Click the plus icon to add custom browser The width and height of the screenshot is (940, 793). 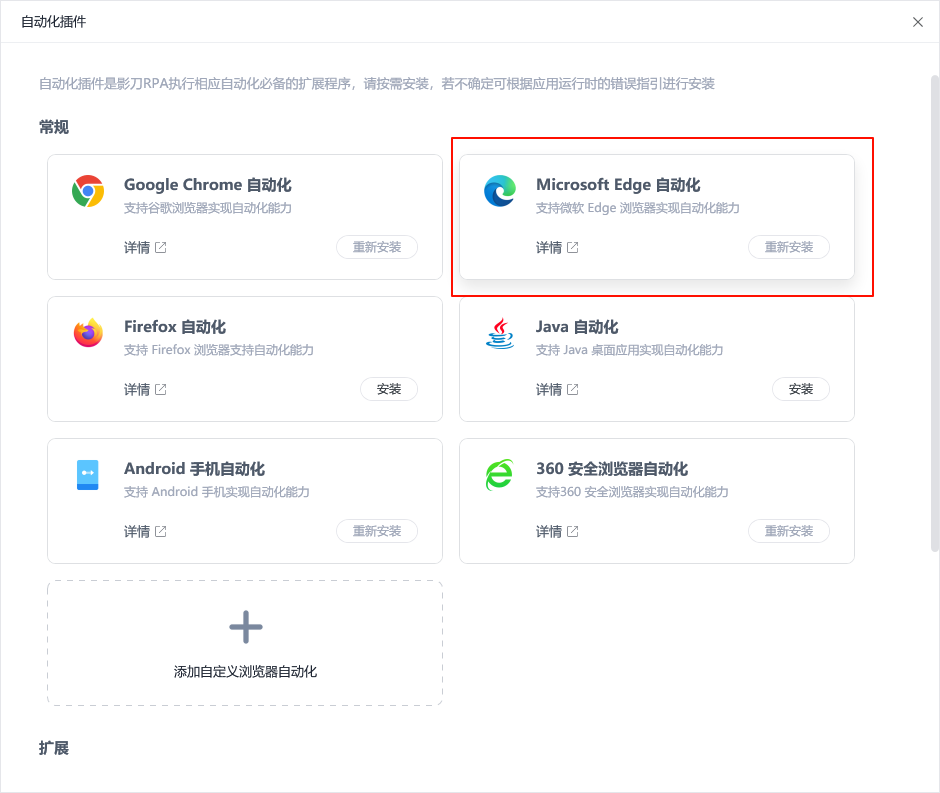tap(246, 627)
